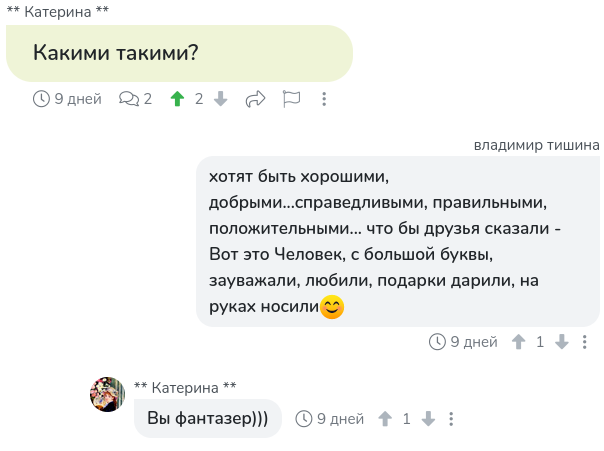Image resolution: width=604 pixels, height=451 pixels.
Task: Share the "Какими такими?" comment via arrow icon
Action: [x=255, y=99]
